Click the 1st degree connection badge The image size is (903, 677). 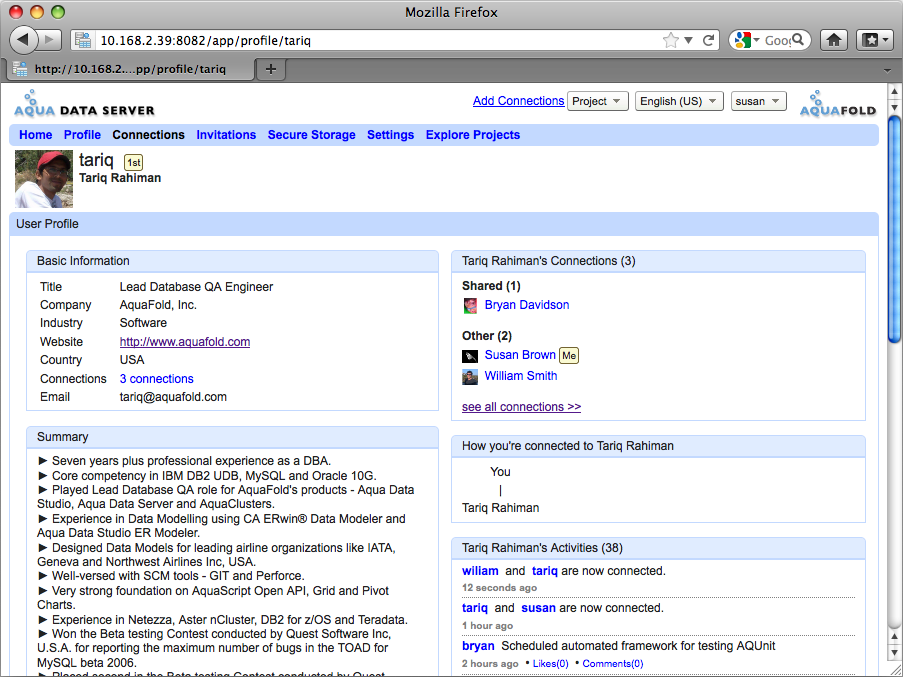(134, 162)
